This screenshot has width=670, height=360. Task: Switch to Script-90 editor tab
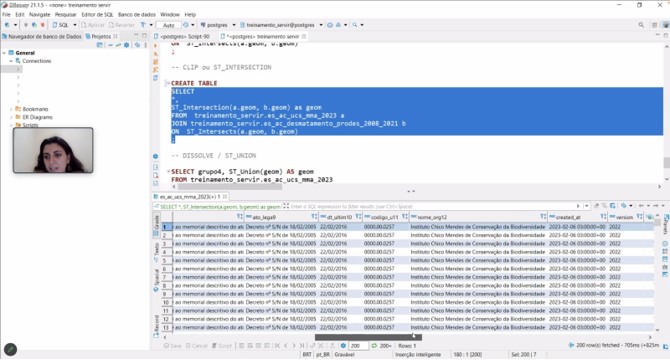coord(182,37)
